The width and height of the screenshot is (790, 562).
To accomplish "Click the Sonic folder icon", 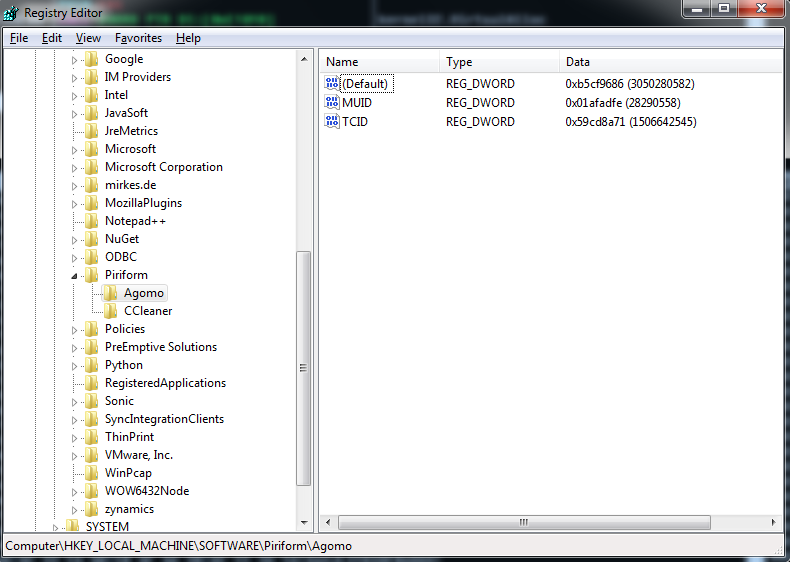I will coord(92,401).
